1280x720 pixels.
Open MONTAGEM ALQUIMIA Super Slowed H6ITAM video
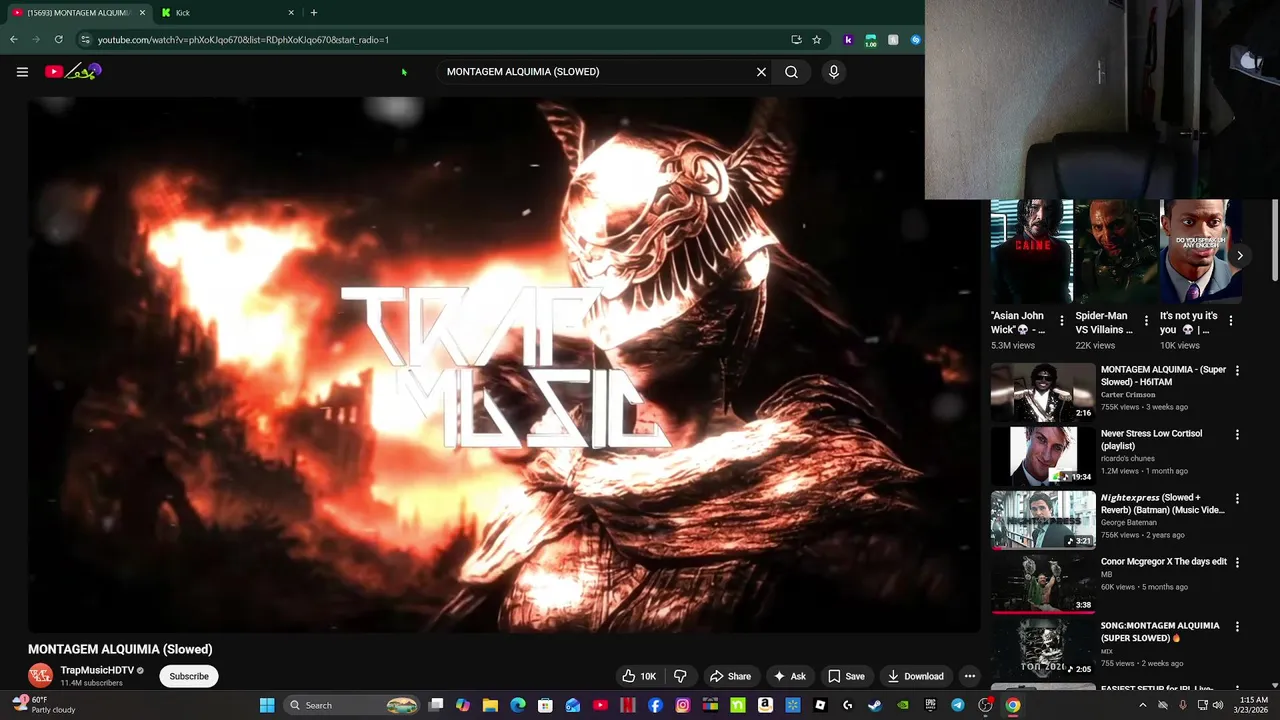coord(1043,392)
